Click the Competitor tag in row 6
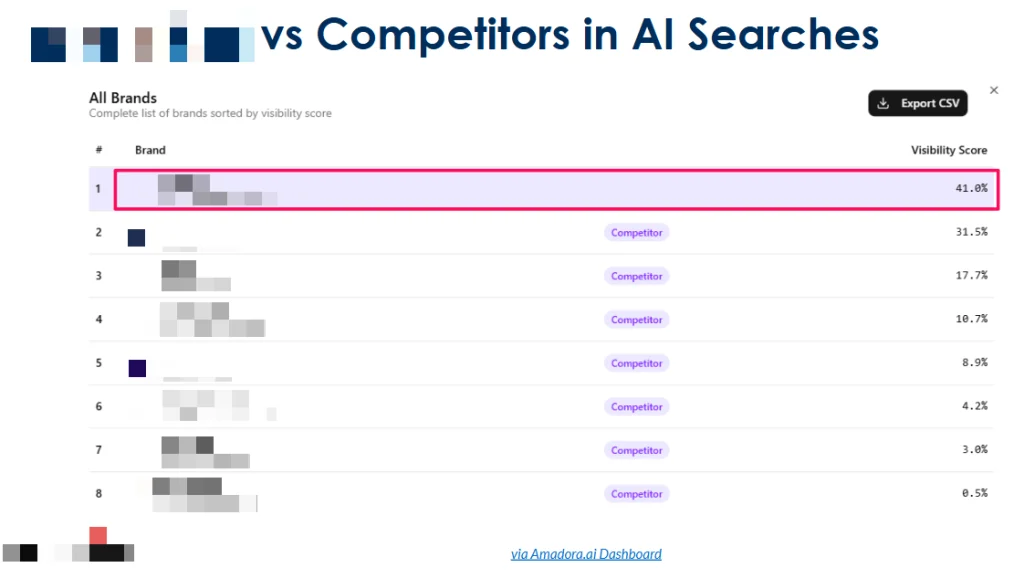 (636, 407)
